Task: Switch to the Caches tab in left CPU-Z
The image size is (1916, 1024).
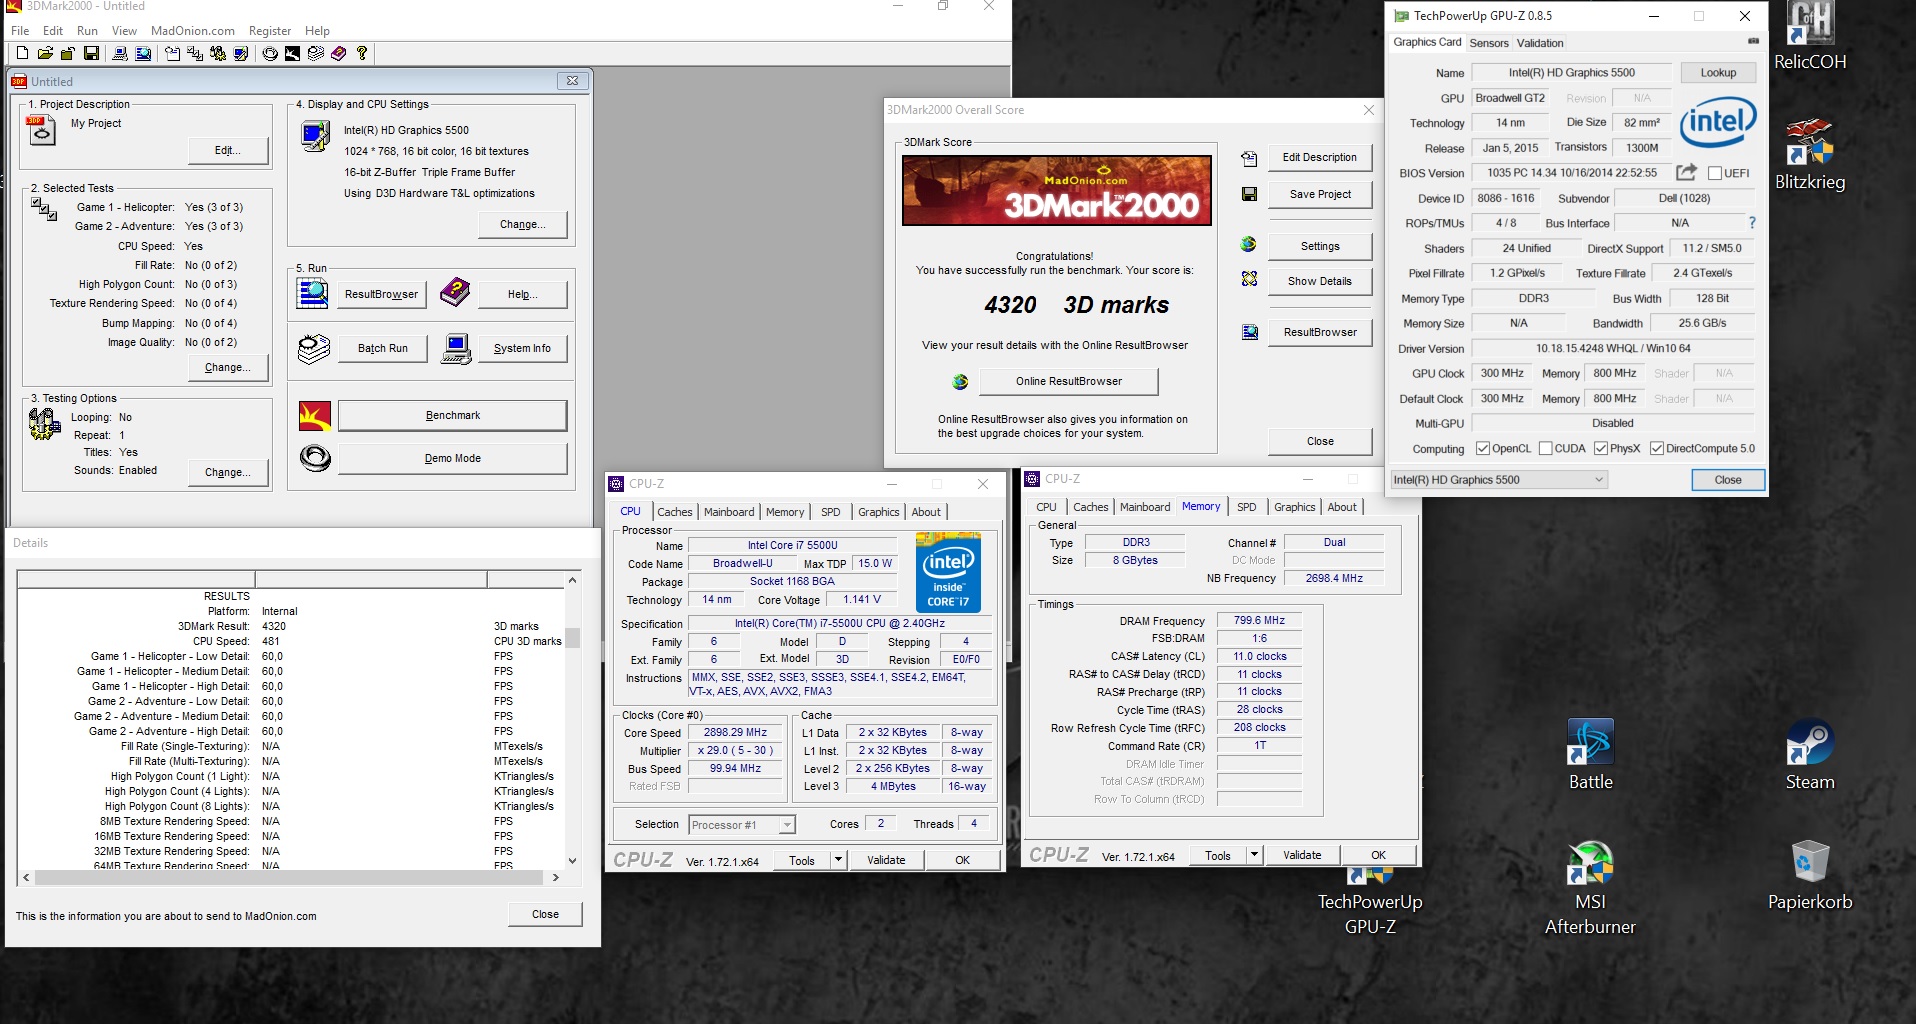Action: click(675, 512)
